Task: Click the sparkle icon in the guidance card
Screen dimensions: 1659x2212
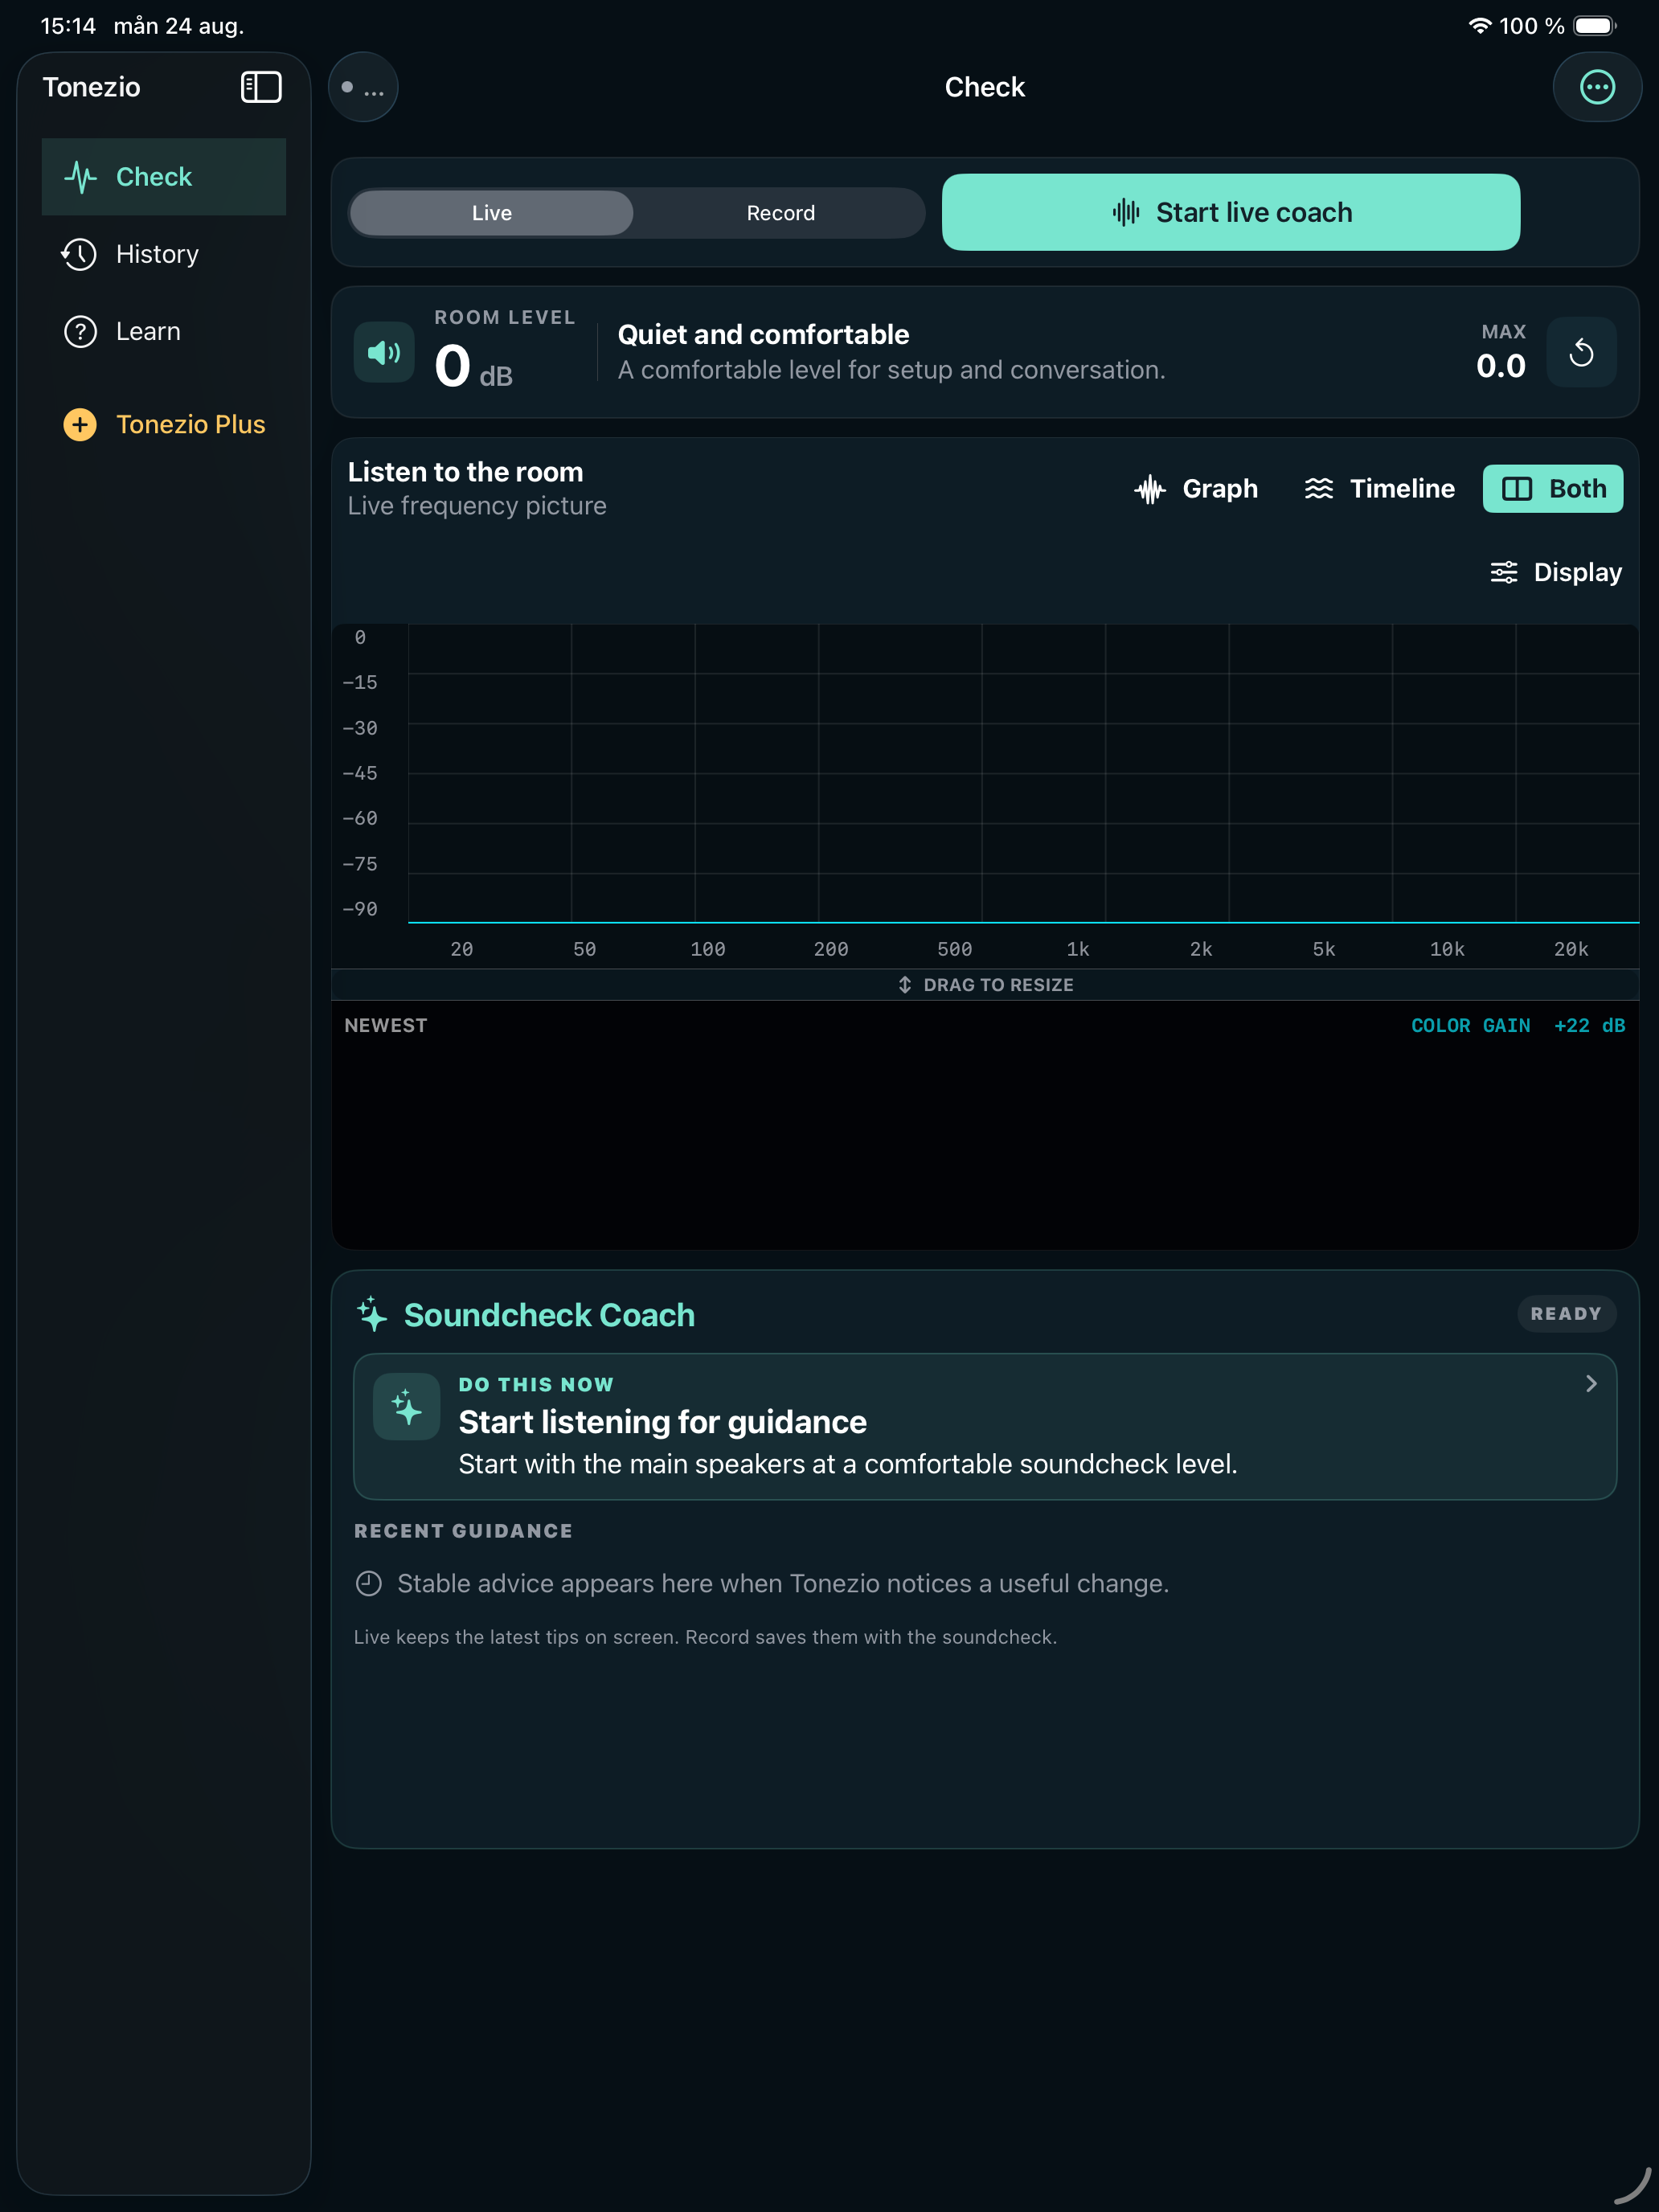Action: pos(406,1407)
